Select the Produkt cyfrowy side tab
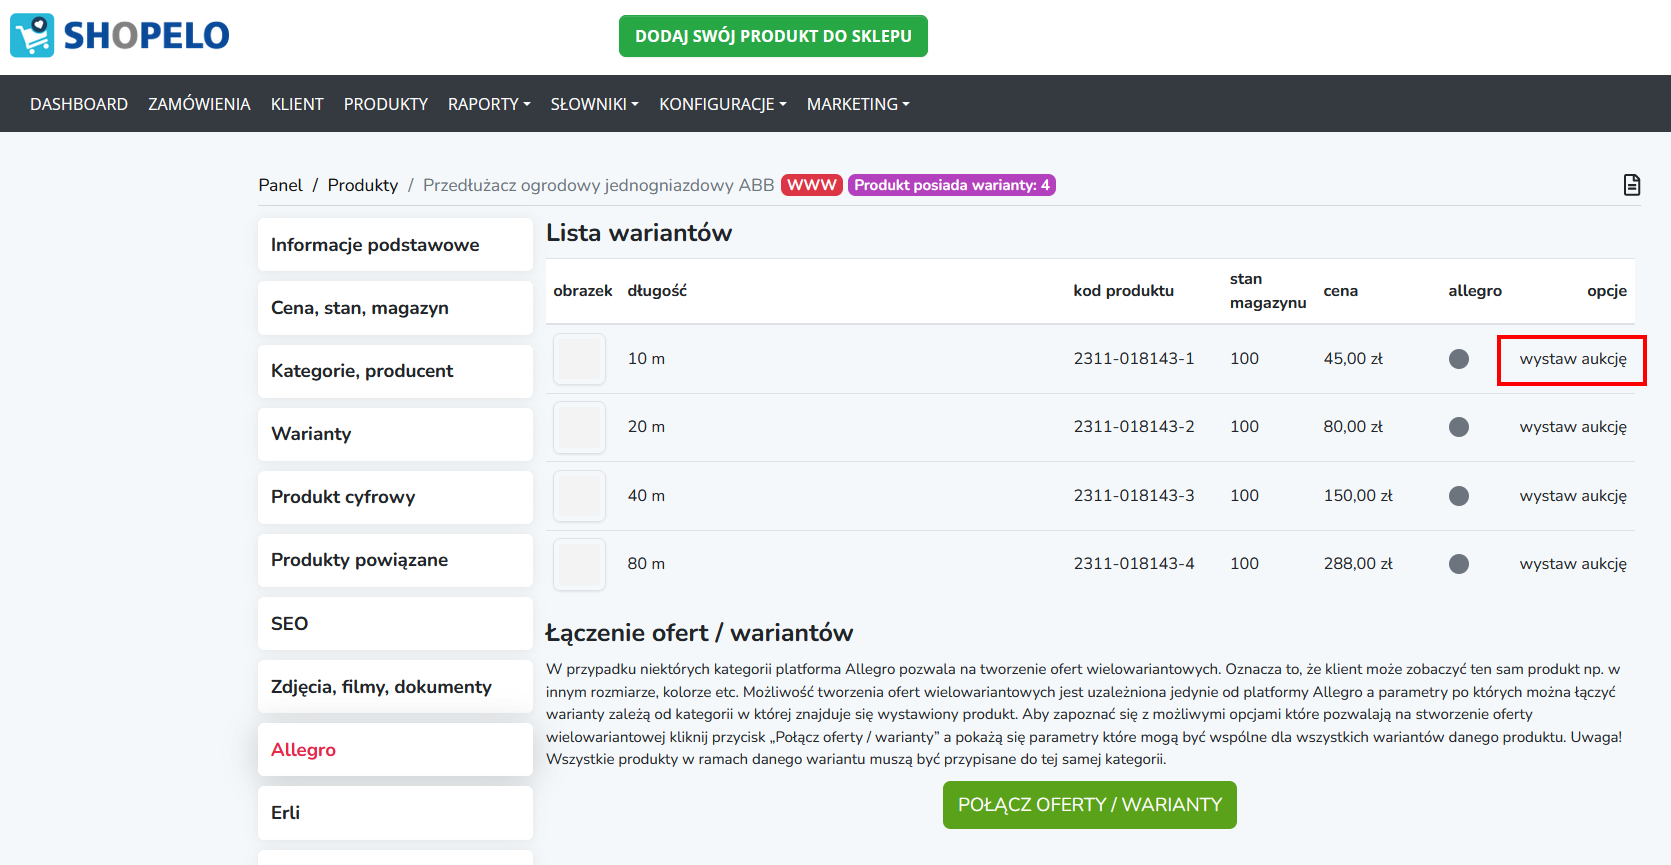The width and height of the screenshot is (1671, 865). coord(395,497)
